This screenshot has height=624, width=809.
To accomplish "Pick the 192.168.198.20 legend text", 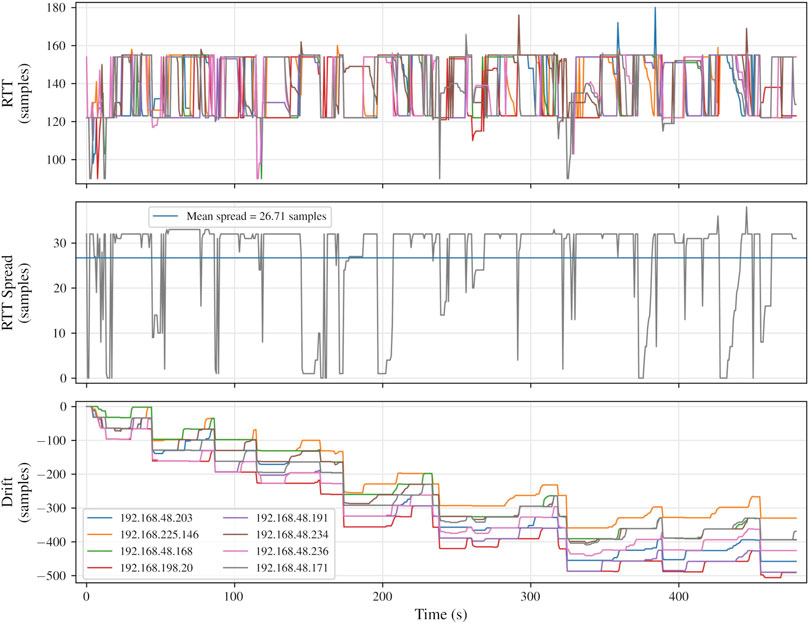I will (x=156, y=568).
